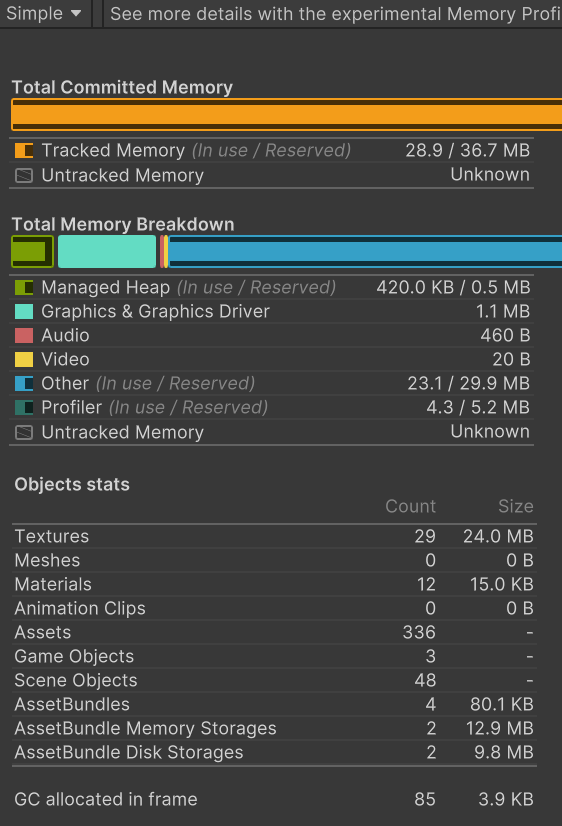This screenshot has width=562, height=826.
Task: Select the GC allocated in frame row
Action: pos(274,799)
